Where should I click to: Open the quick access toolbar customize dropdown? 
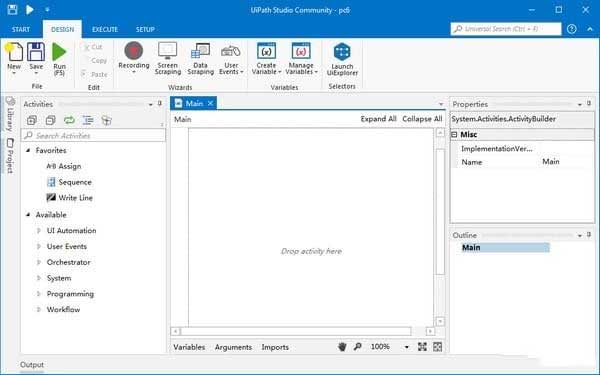click(x=47, y=10)
